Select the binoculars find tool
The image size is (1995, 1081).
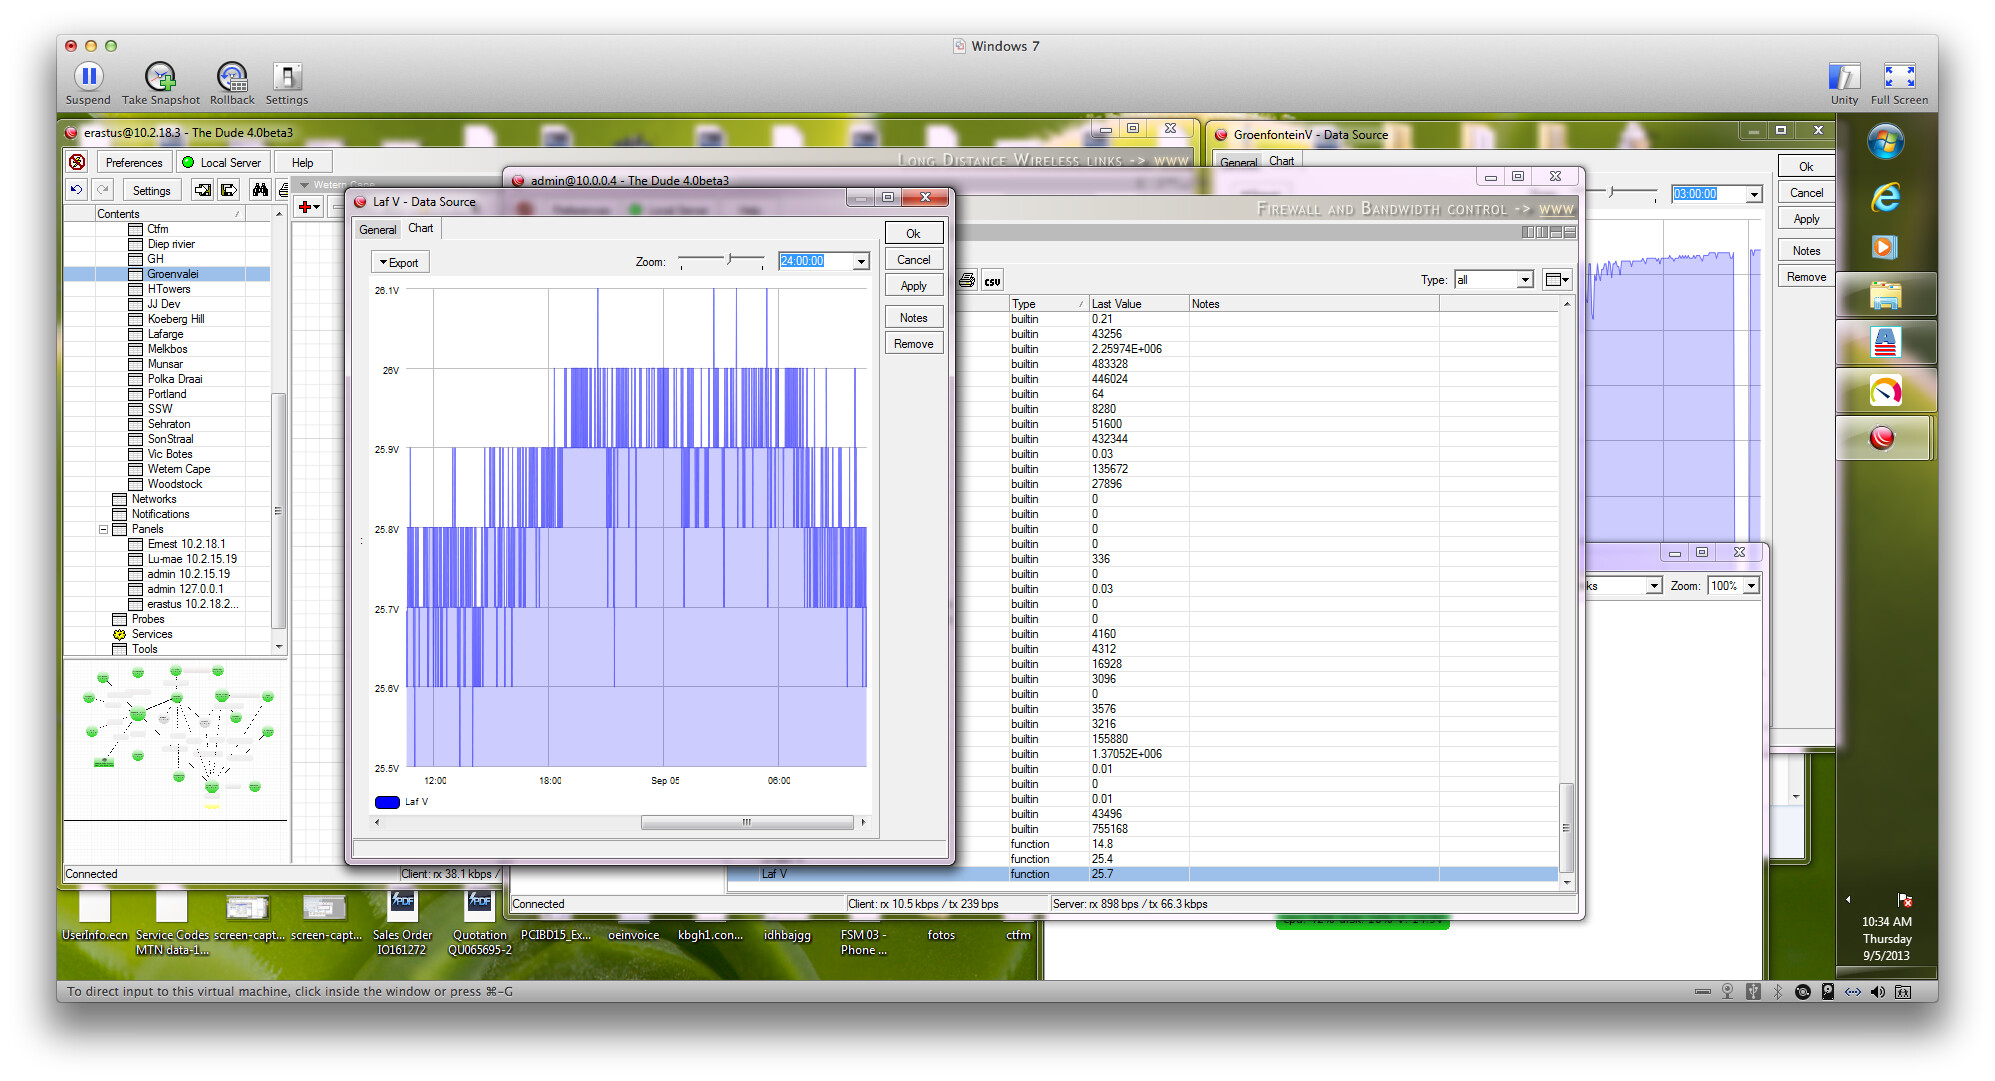click(260, 190)
